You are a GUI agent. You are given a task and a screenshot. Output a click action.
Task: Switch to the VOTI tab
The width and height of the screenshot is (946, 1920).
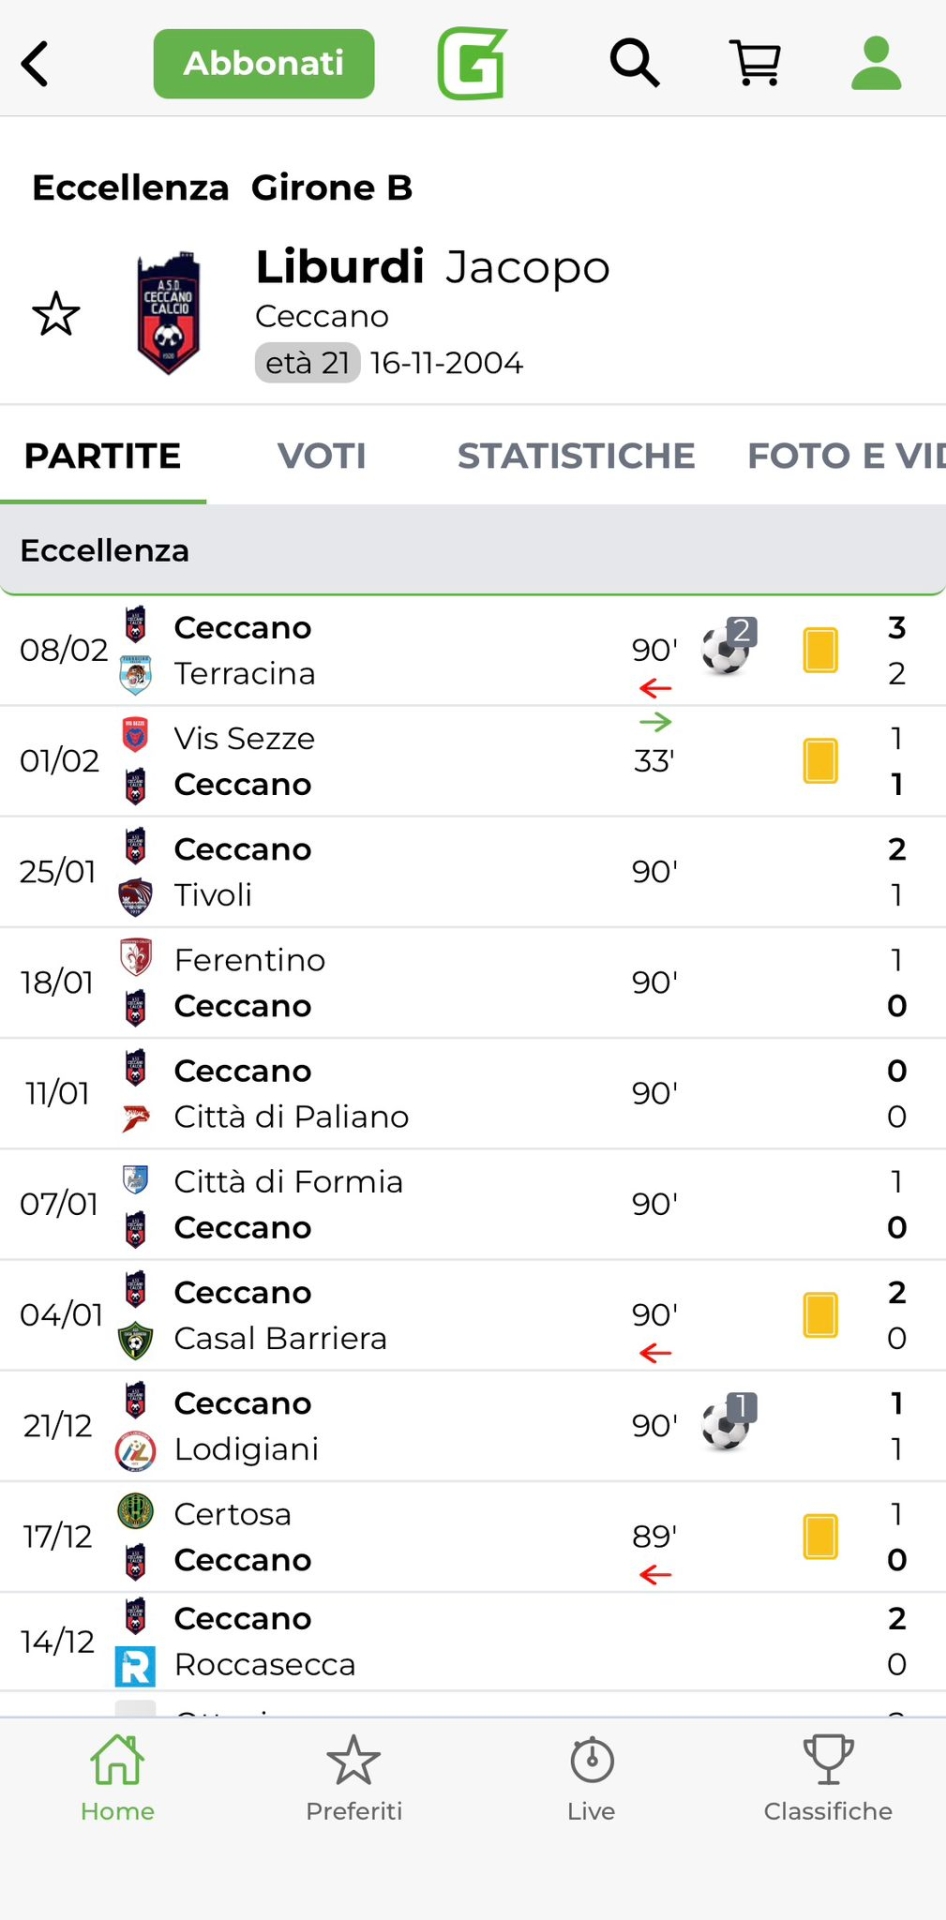321,456
